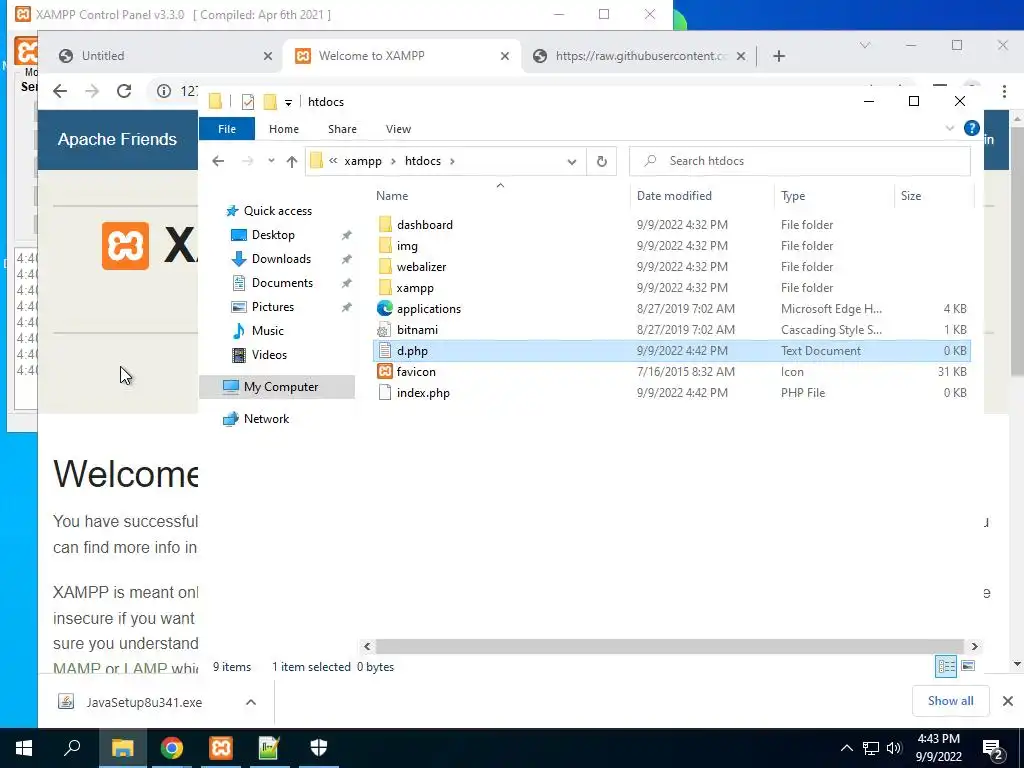Refresh the htdocs folder
Image resolution: width=1024 pixels, height=768 pixels.
point(601,161)
